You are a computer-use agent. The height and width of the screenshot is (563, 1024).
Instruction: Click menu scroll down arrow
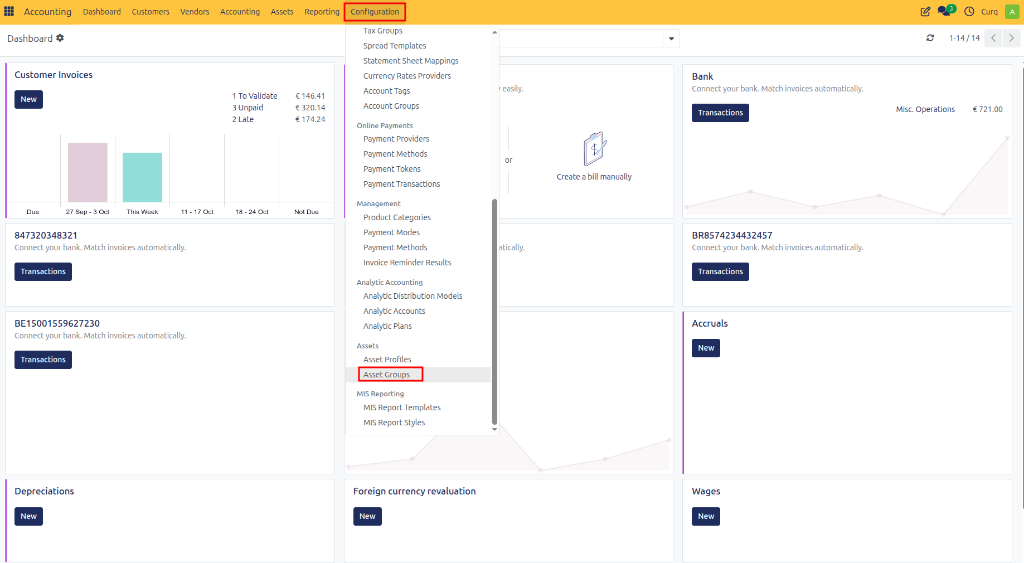(494, 429)
